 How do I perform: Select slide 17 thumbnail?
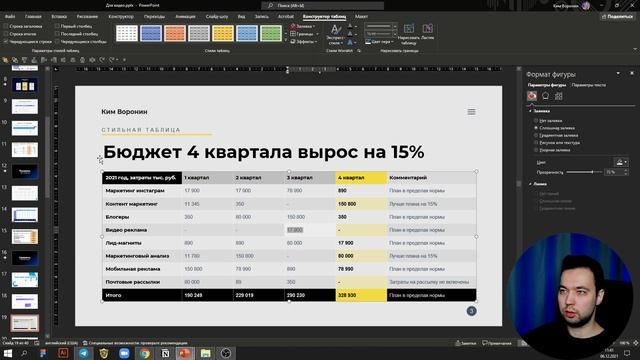25,280
